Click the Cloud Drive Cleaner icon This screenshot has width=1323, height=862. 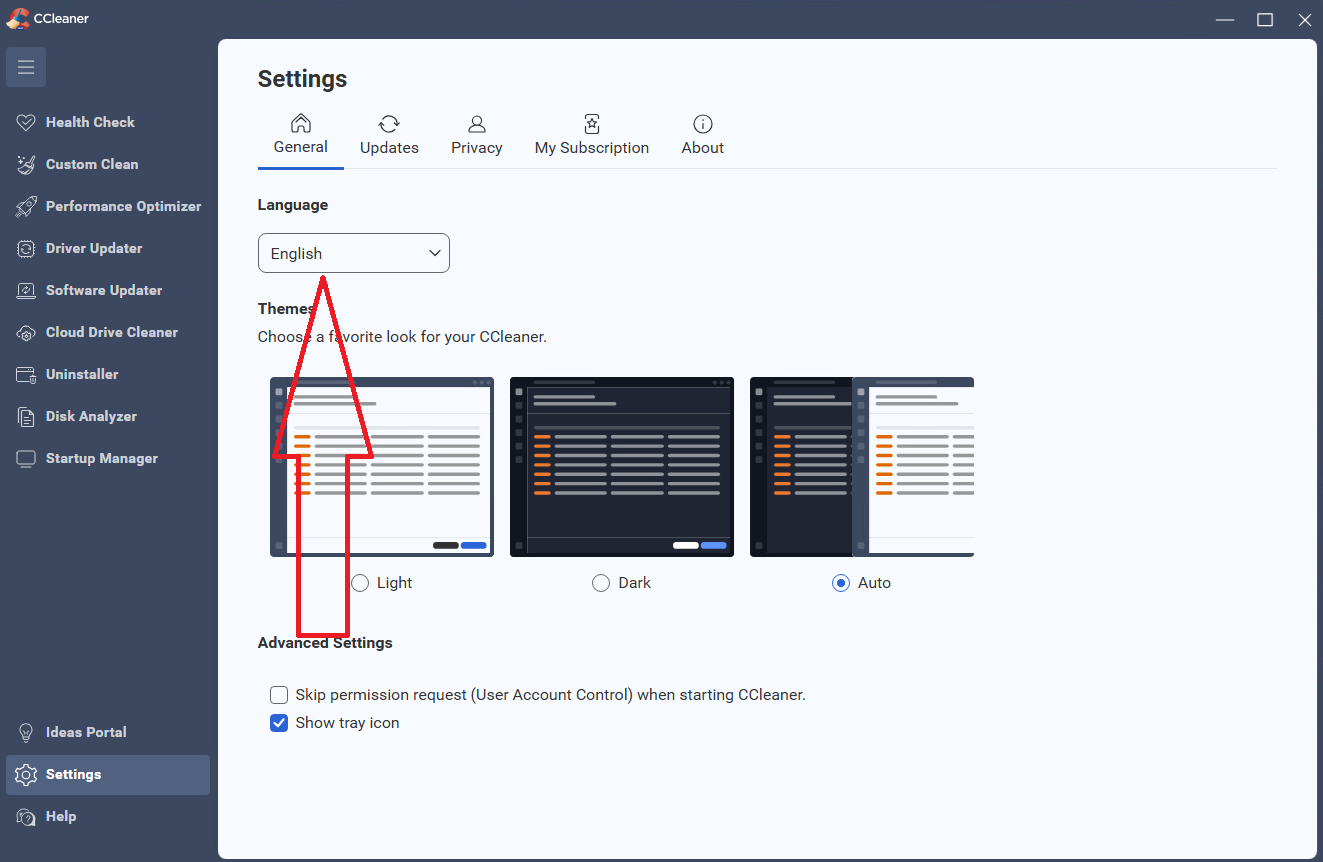click(x=26, y=332)
